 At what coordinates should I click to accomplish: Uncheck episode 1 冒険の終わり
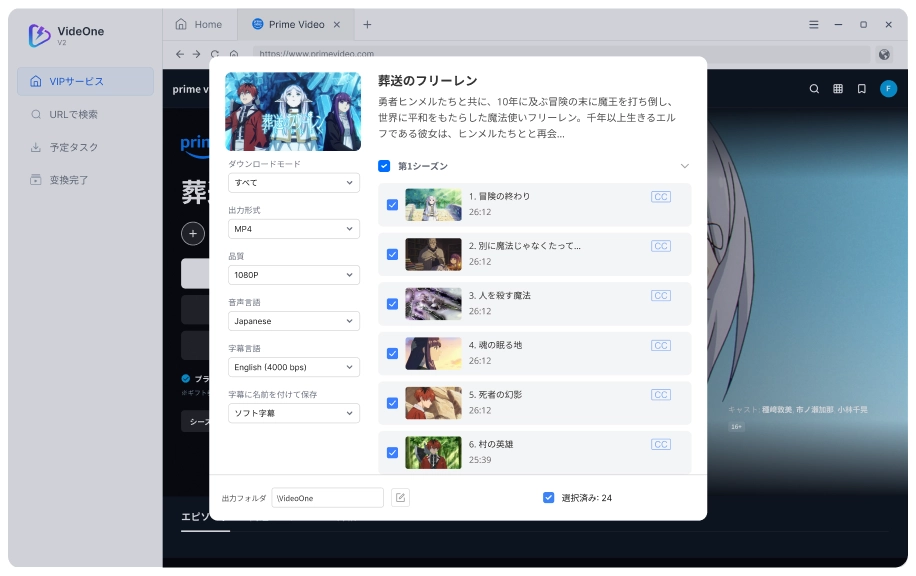click(393, 204)
